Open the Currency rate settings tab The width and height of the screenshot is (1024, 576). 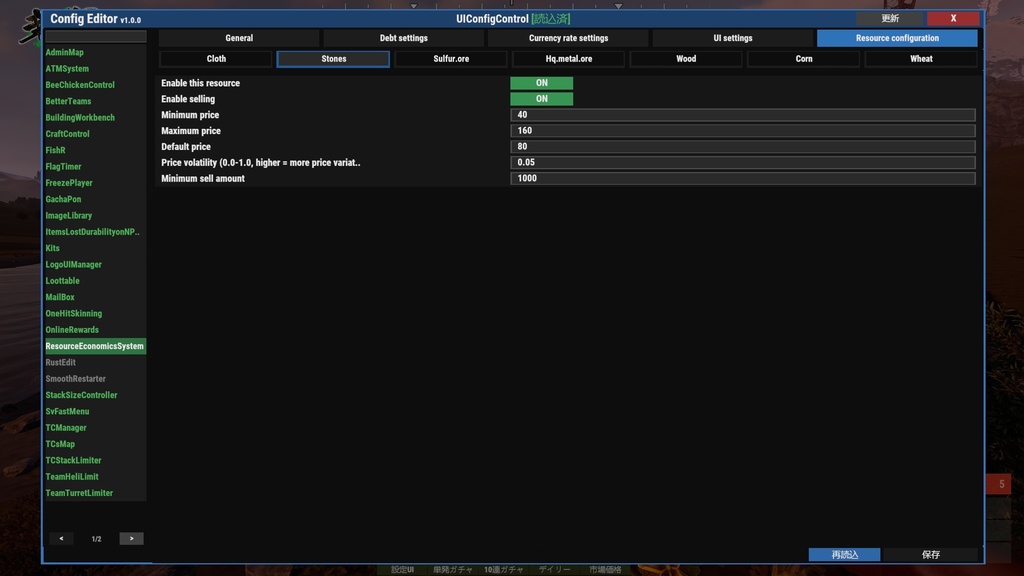tap(568, 38)
